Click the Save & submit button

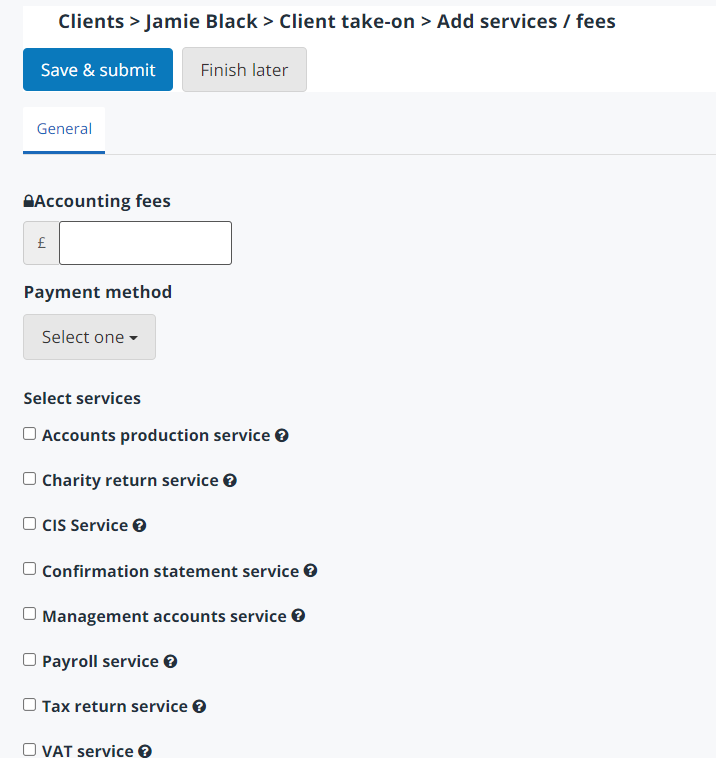[x=98, y=70]
